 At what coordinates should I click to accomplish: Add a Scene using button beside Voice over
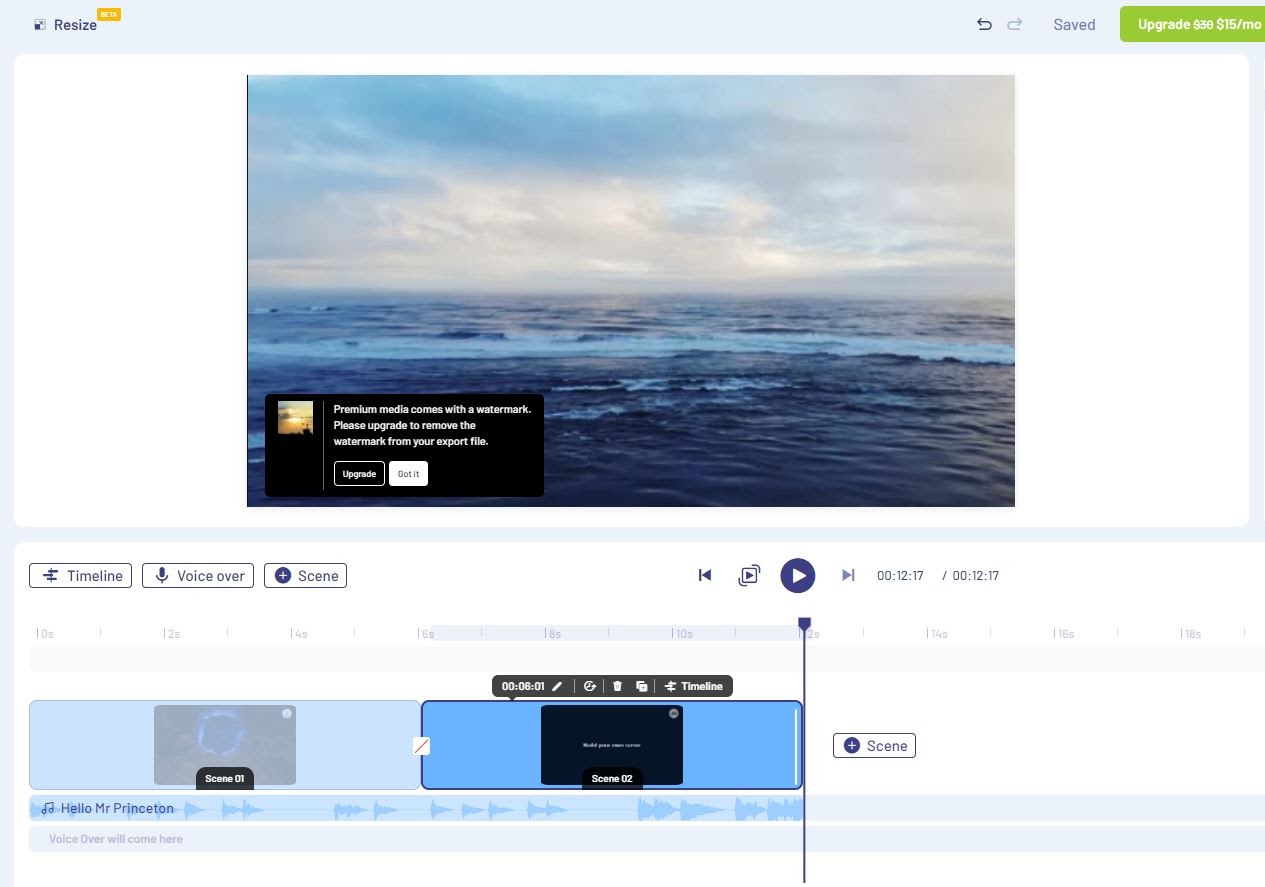(x=305, y=575)
